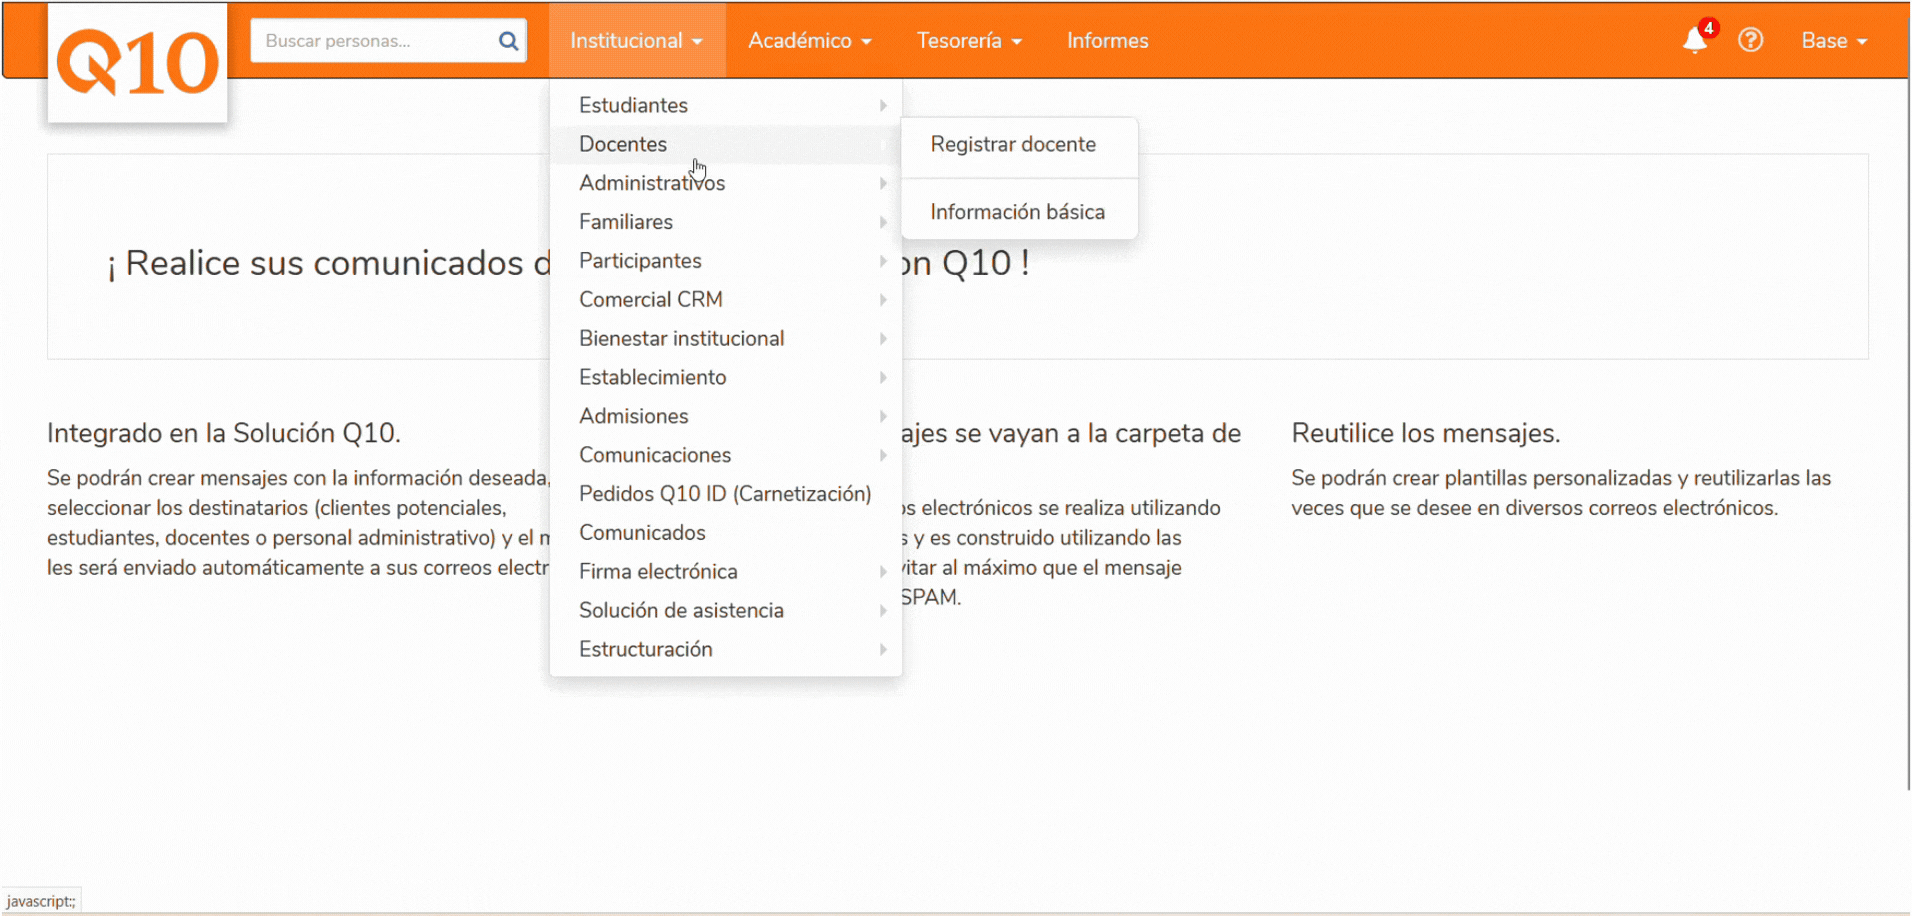Select the Docentes menu entry
This screenshot has height=916, width=1912.
726,144
